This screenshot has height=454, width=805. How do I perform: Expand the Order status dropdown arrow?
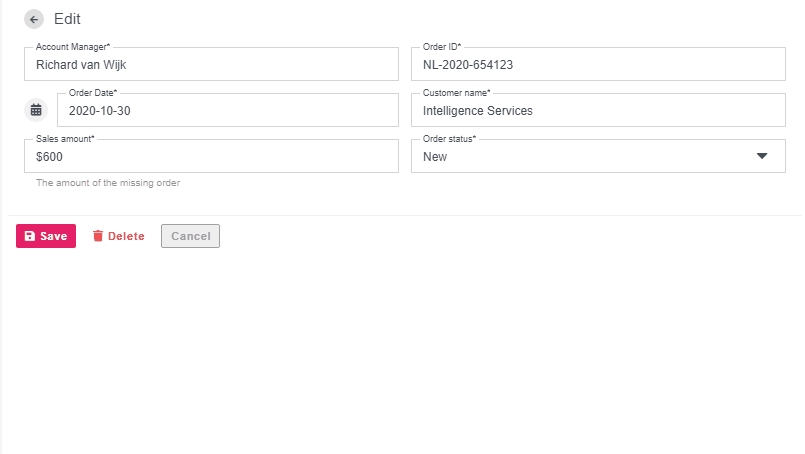tap(762, 156)
